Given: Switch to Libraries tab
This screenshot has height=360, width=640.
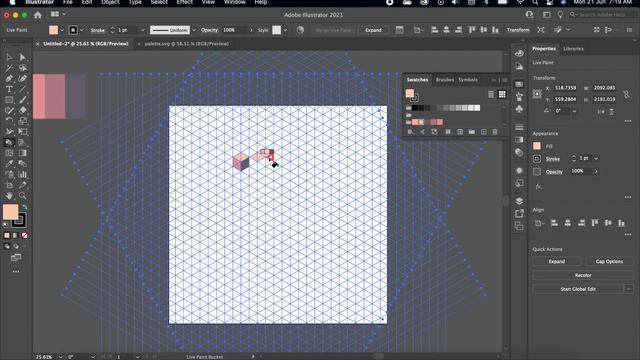Looking at the screenshot, I should (x=573, y=49).
